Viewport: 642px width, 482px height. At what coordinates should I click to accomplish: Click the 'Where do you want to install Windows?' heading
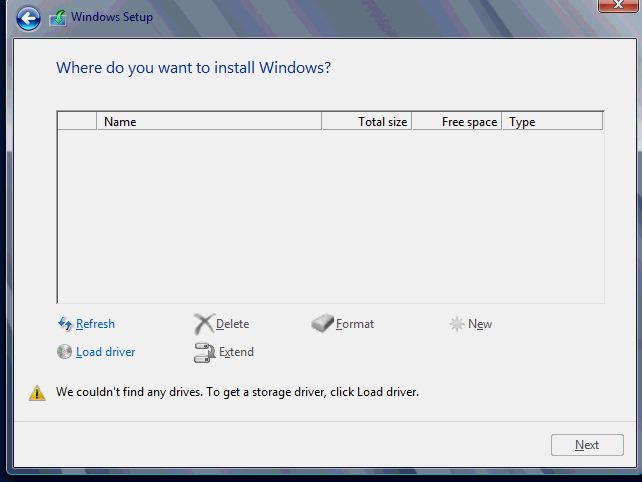[x=193, y=68]
